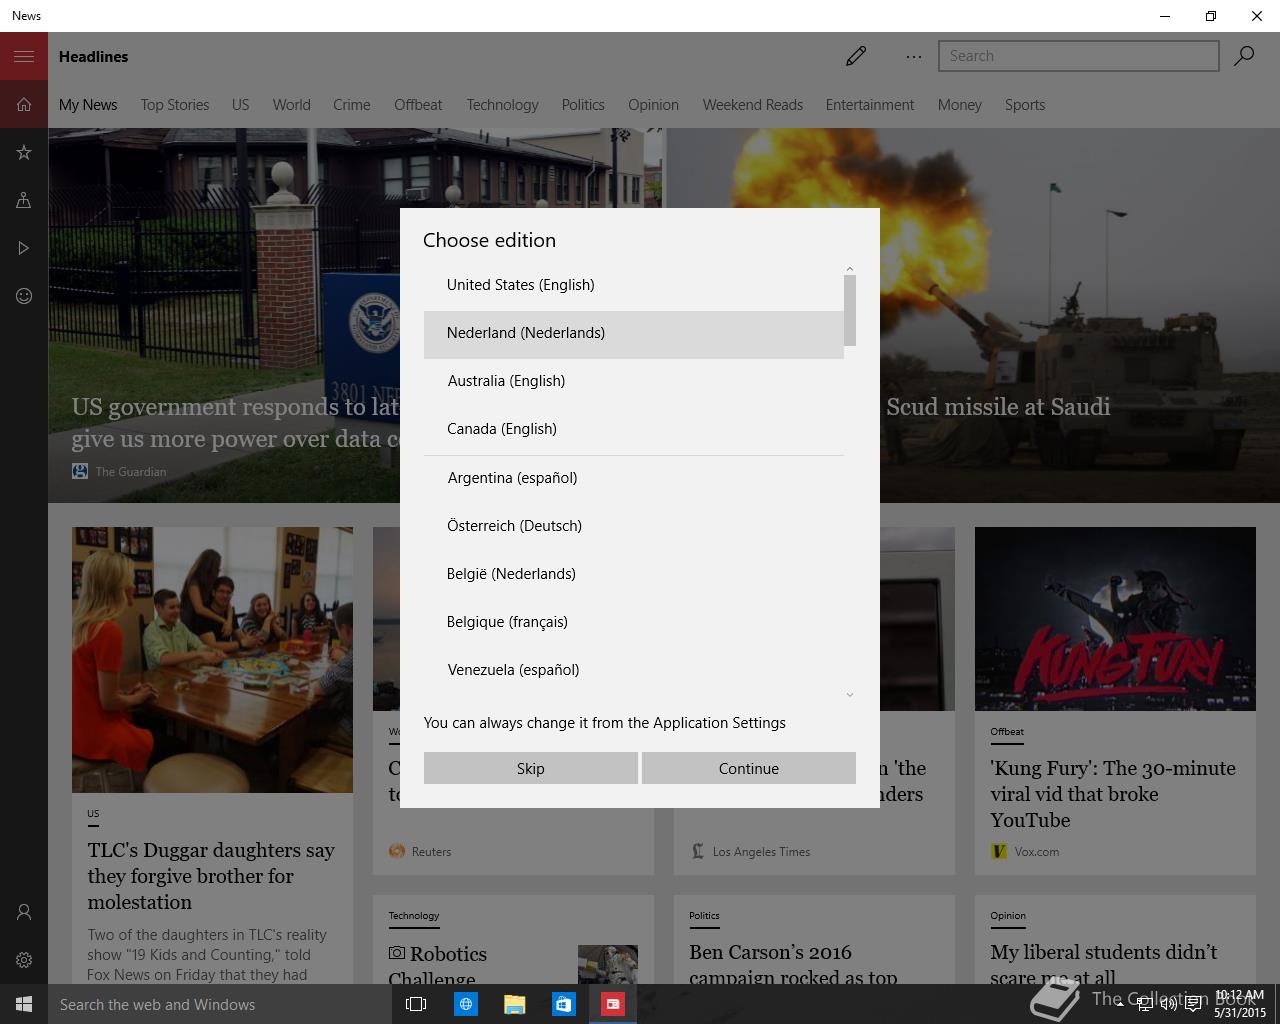Image resolution: width=1280 pixels, height=1024 pixels.
Task: Open the Store taskbar icon
Action: tap(563, 1004)
